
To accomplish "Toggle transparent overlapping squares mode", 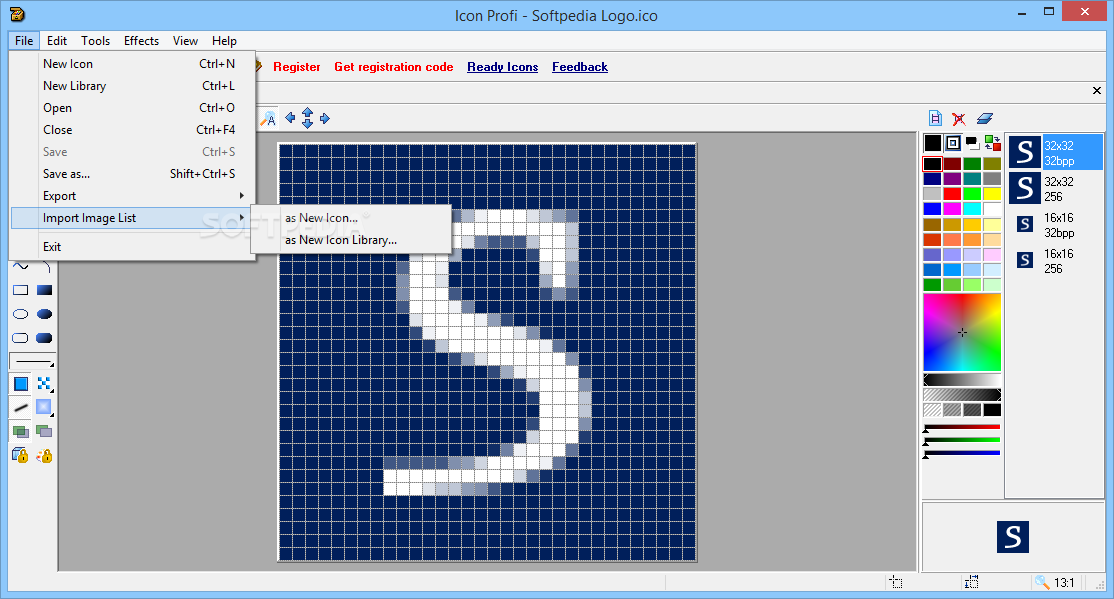I will 44,431.
